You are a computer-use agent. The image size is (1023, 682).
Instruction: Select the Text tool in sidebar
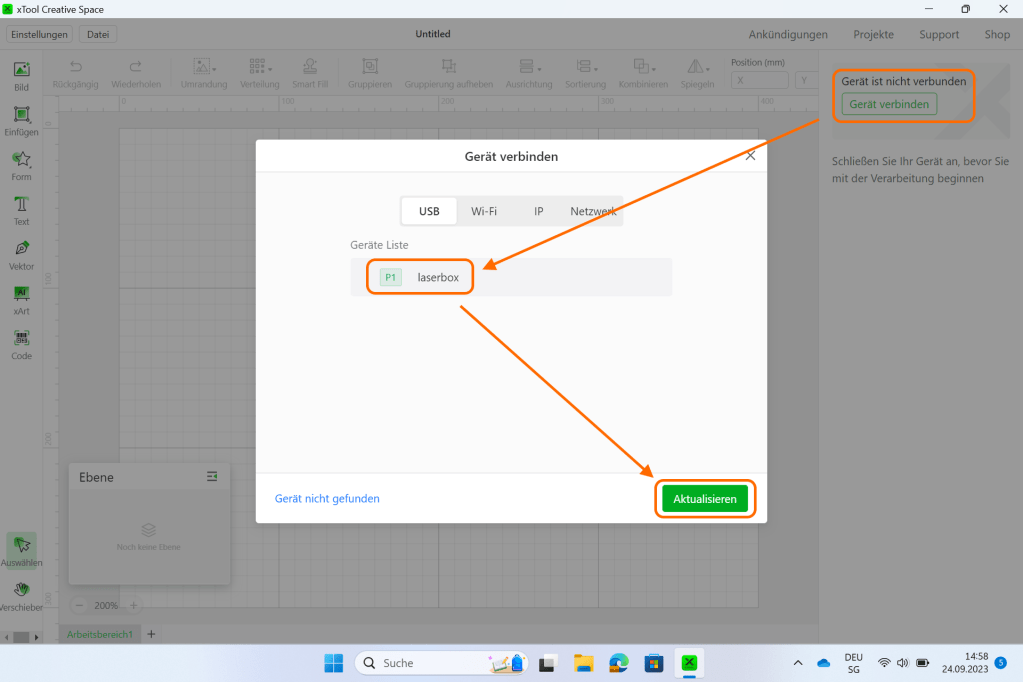tap(21, 210)
